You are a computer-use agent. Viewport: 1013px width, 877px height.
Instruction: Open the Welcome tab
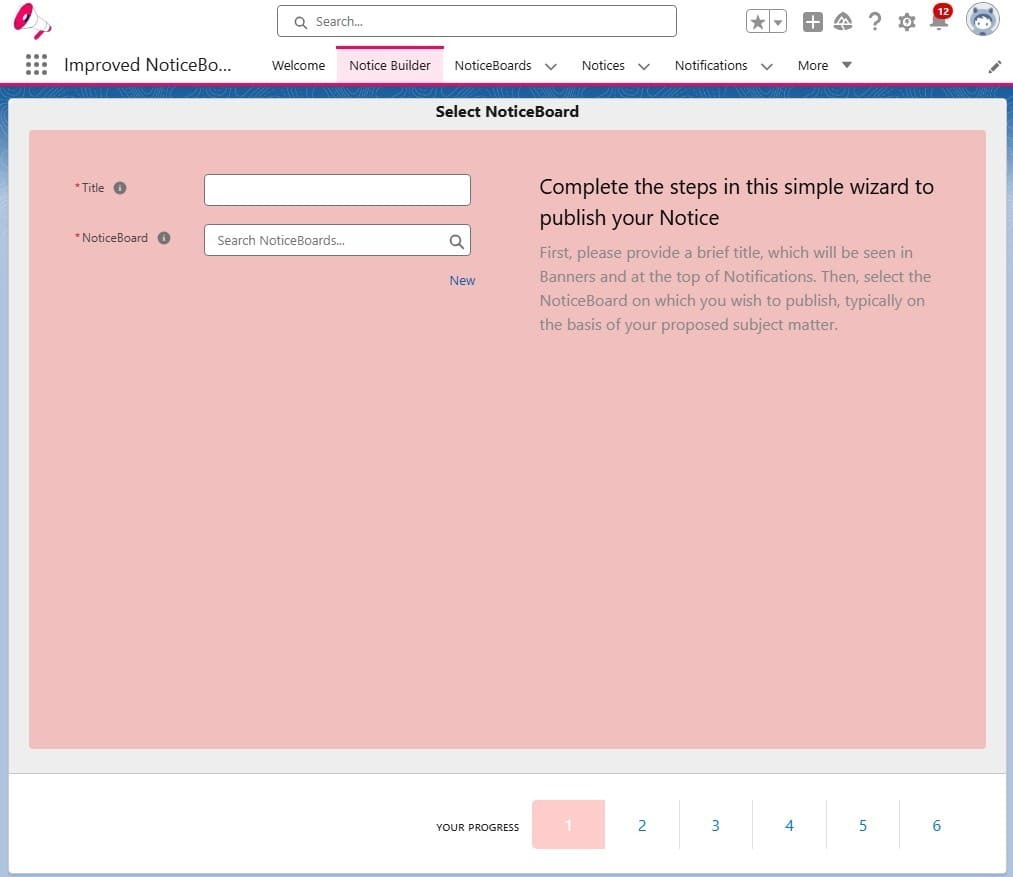pos(298,65)
